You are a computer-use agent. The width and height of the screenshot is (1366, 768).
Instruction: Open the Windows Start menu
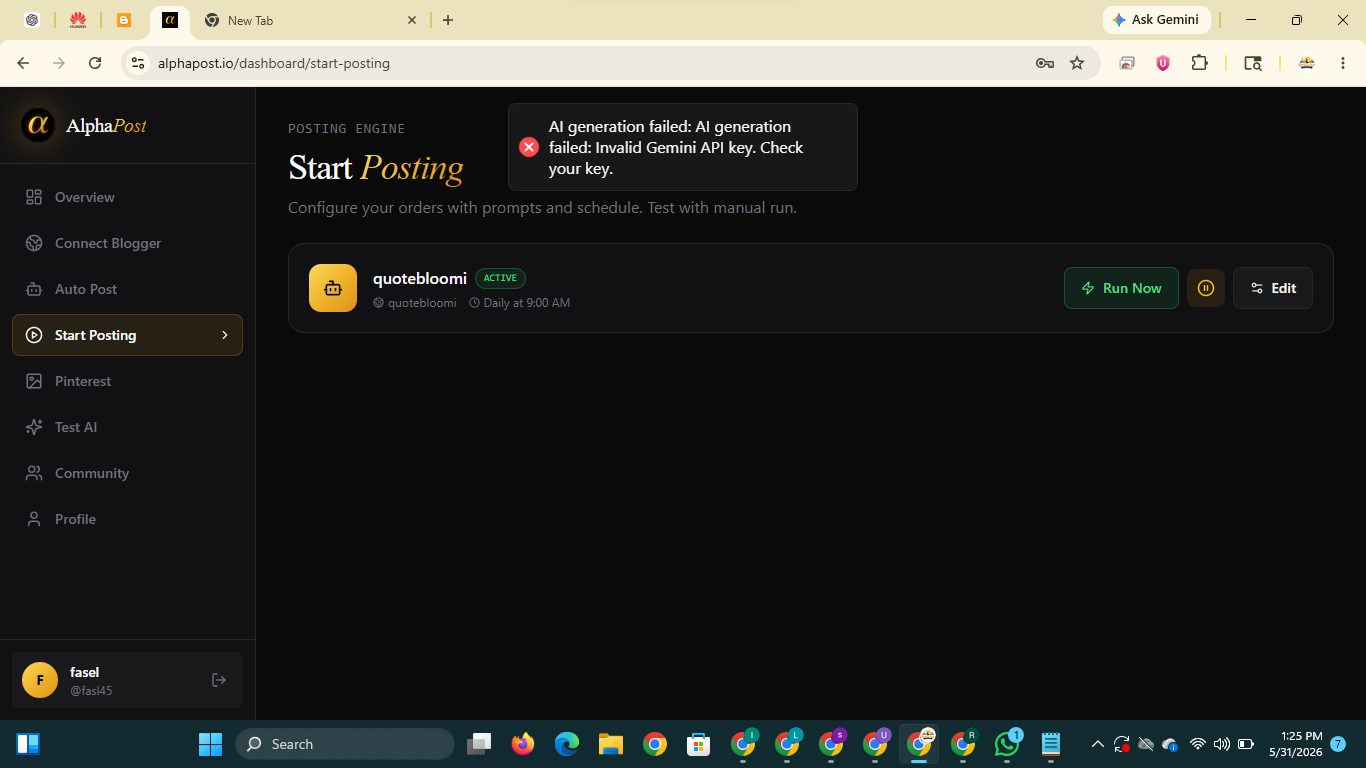pos(211,744)
